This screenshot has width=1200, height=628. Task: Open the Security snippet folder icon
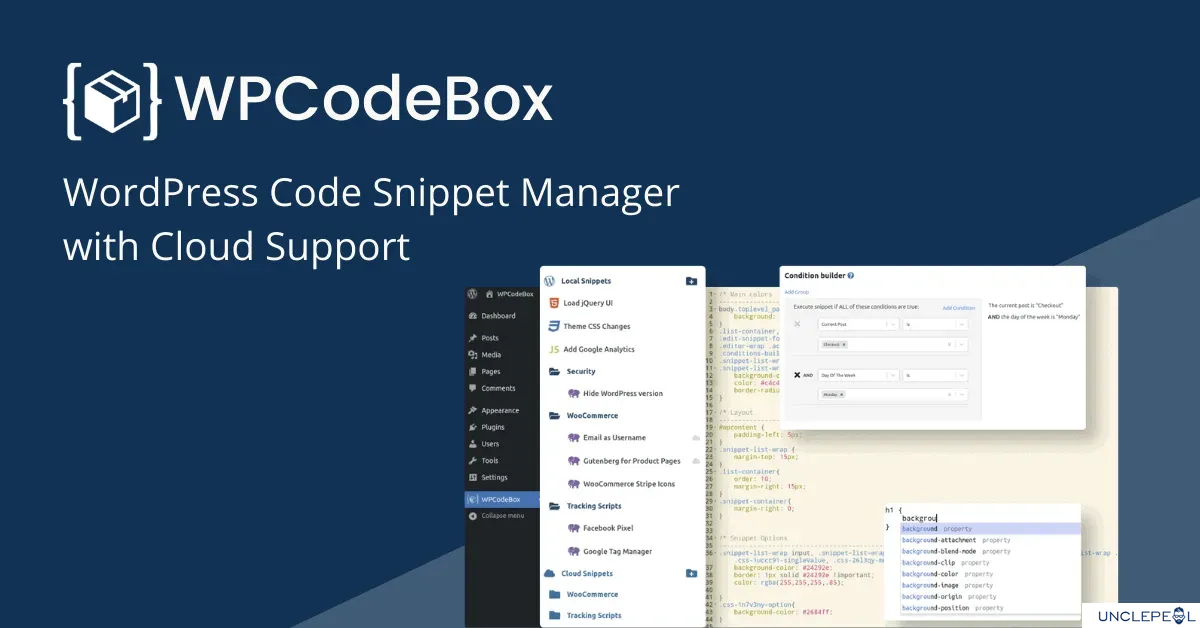(553, 371)
